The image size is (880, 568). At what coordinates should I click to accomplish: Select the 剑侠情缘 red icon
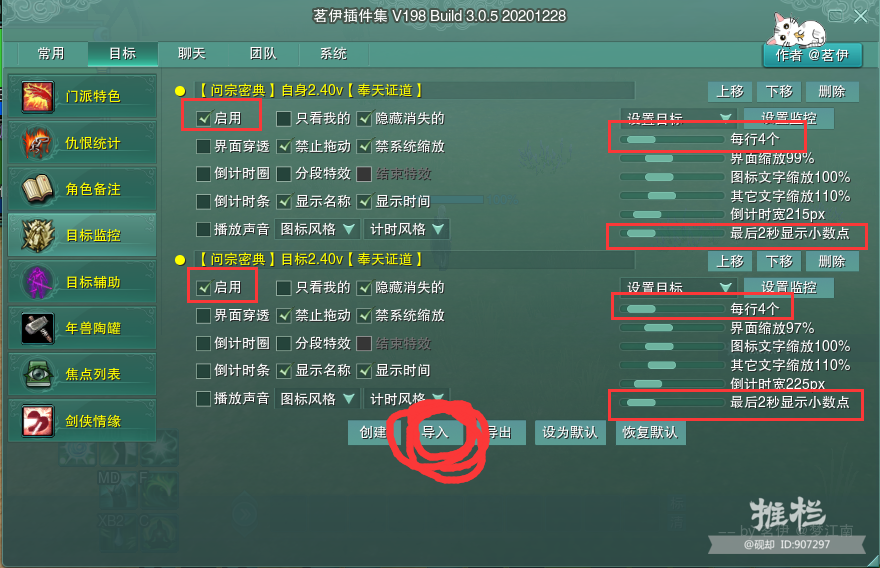tap(38, 420)
